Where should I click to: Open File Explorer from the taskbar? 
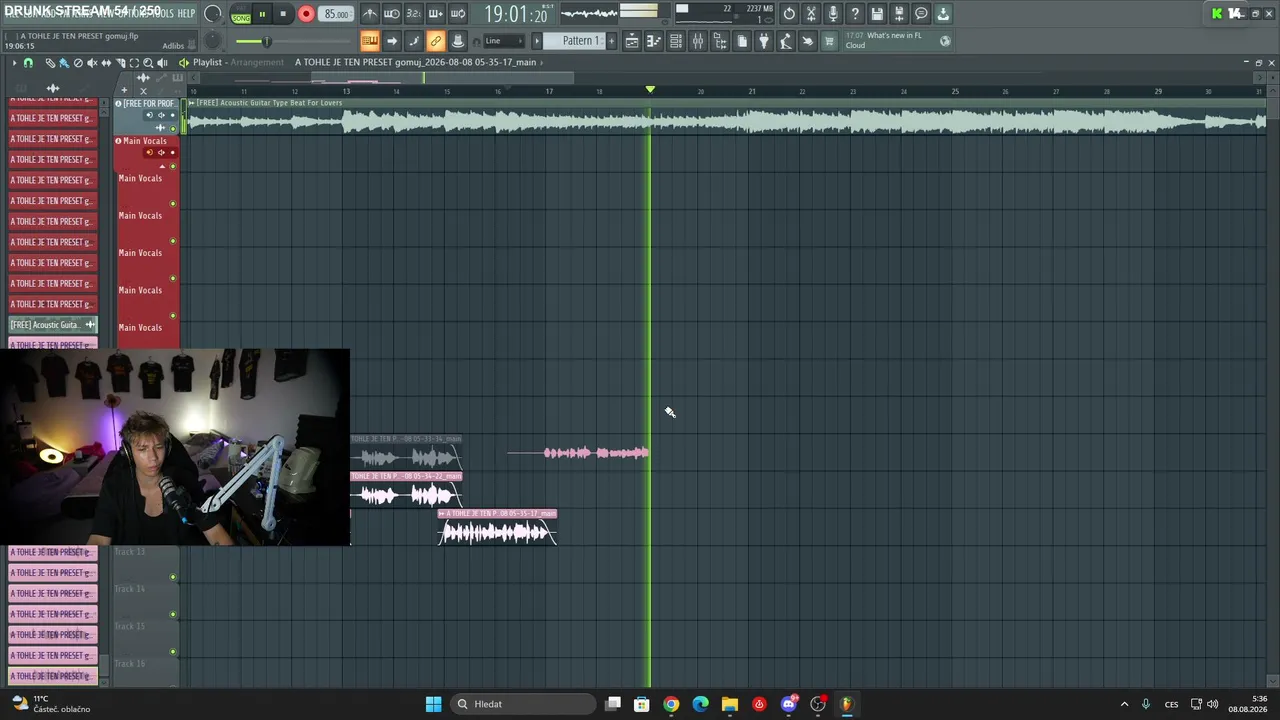coord(729,704)
